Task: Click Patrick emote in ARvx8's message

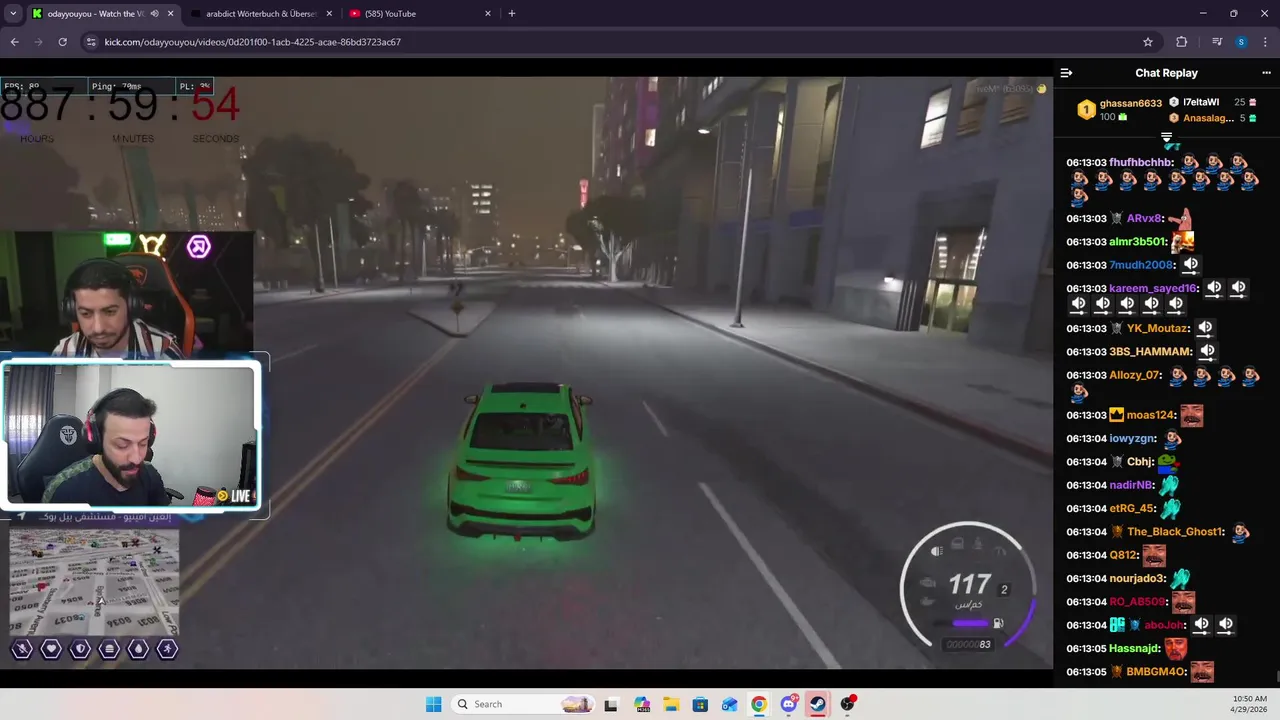Action: click(1181, 217)
